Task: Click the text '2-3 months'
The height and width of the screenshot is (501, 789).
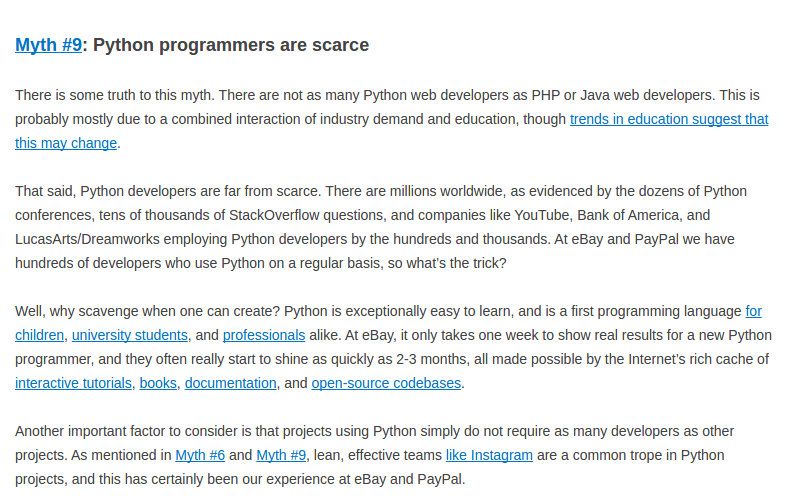Action: [x=433, y=359]
